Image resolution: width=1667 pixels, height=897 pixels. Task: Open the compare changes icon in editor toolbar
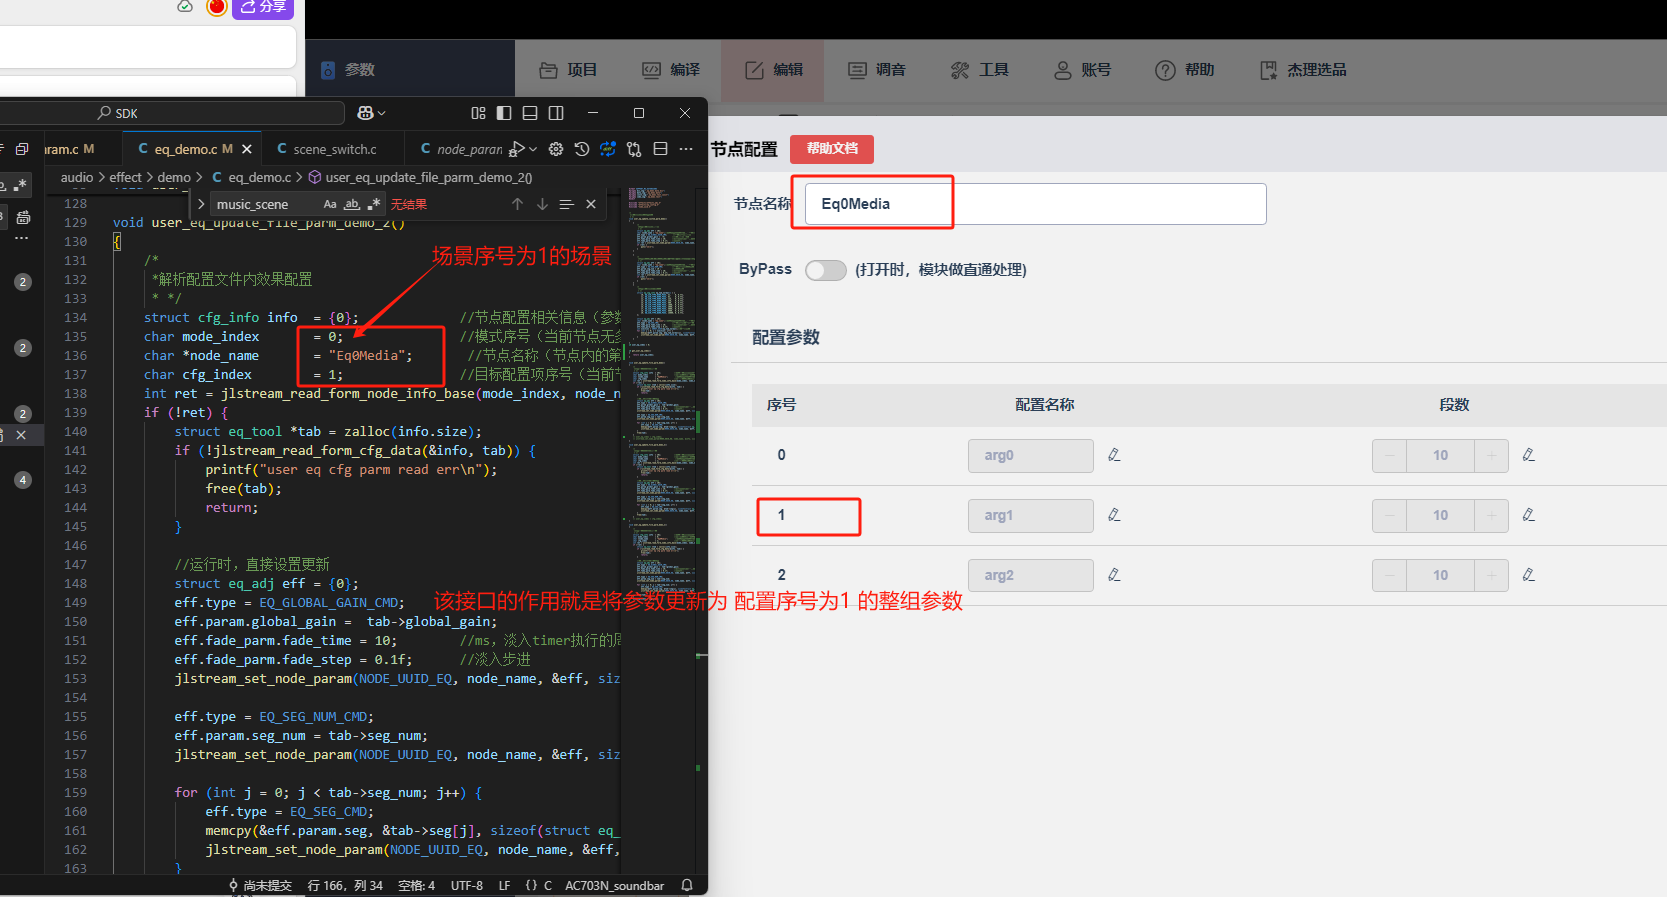[x=634, y=149]
